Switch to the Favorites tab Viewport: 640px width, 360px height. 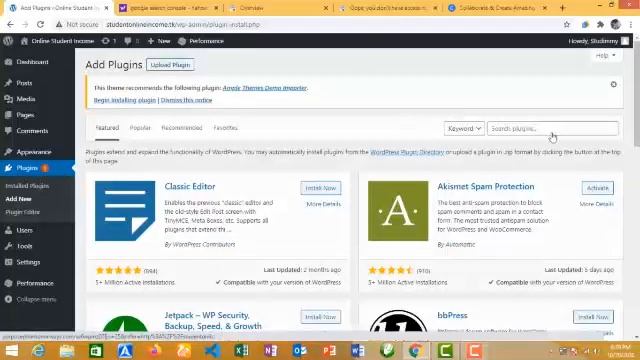point(225,128)
